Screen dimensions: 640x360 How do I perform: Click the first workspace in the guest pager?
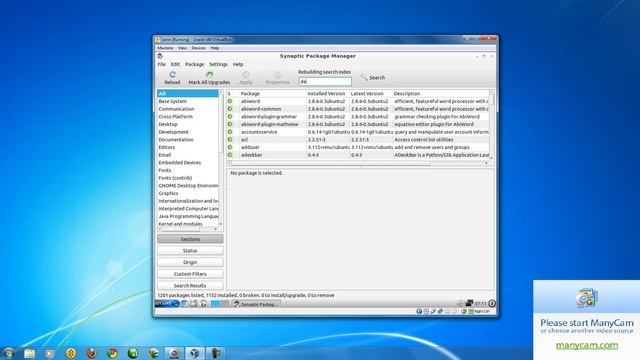click(215, 303)
